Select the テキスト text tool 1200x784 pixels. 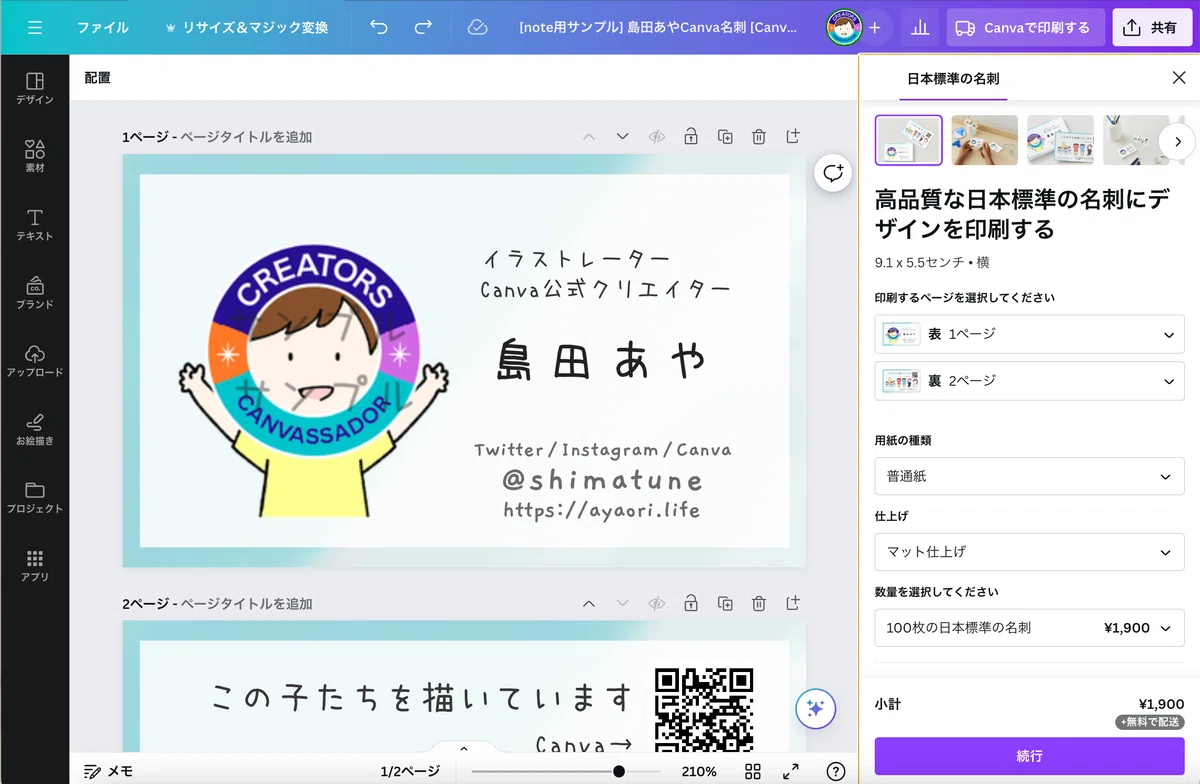point(34,224)
